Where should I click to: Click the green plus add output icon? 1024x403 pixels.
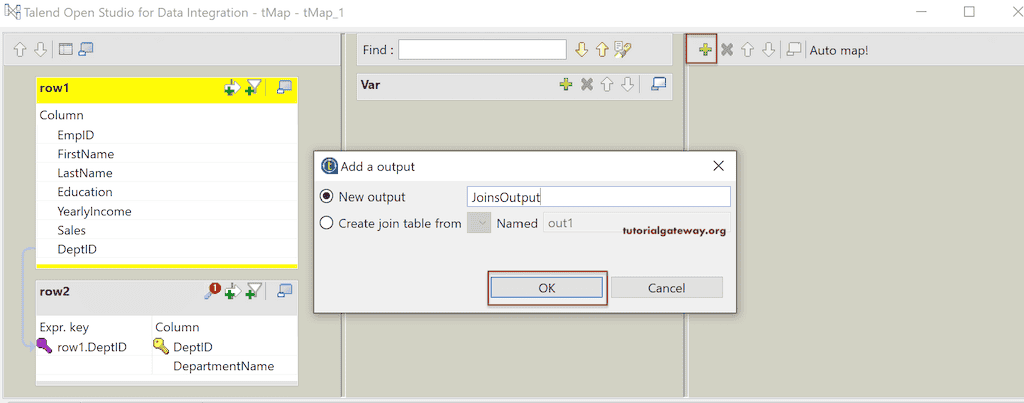click(x=705, y=49)
